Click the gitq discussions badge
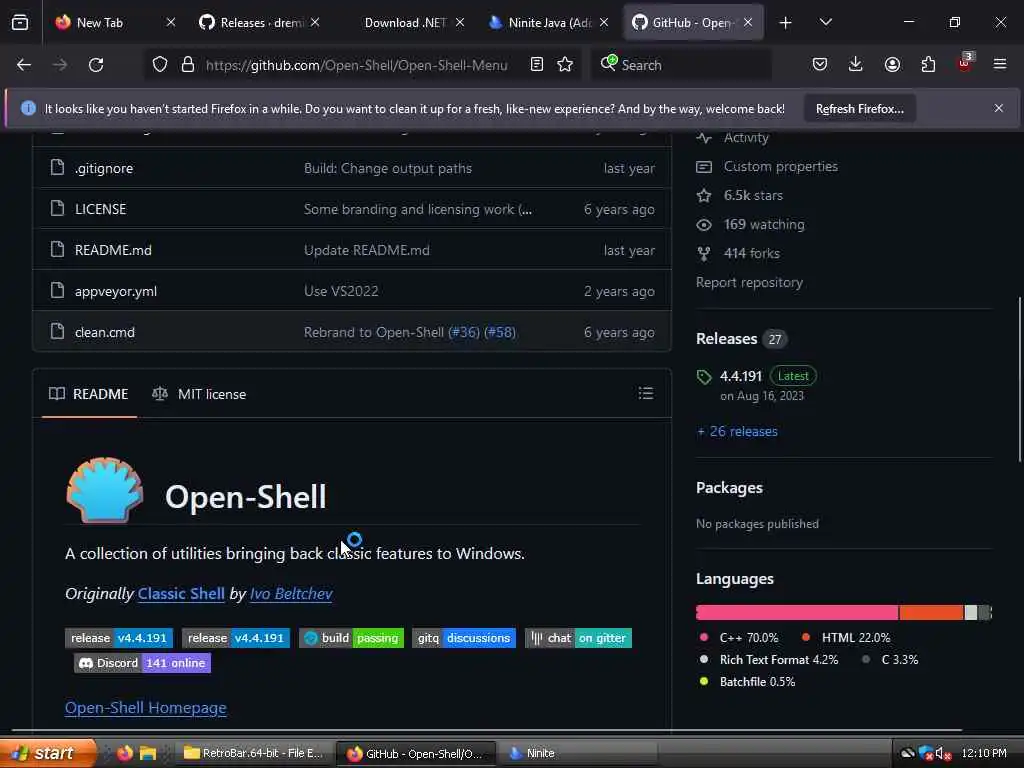Image resolution: width=1024 pixels, height=768 pixels. coord(464,638)
